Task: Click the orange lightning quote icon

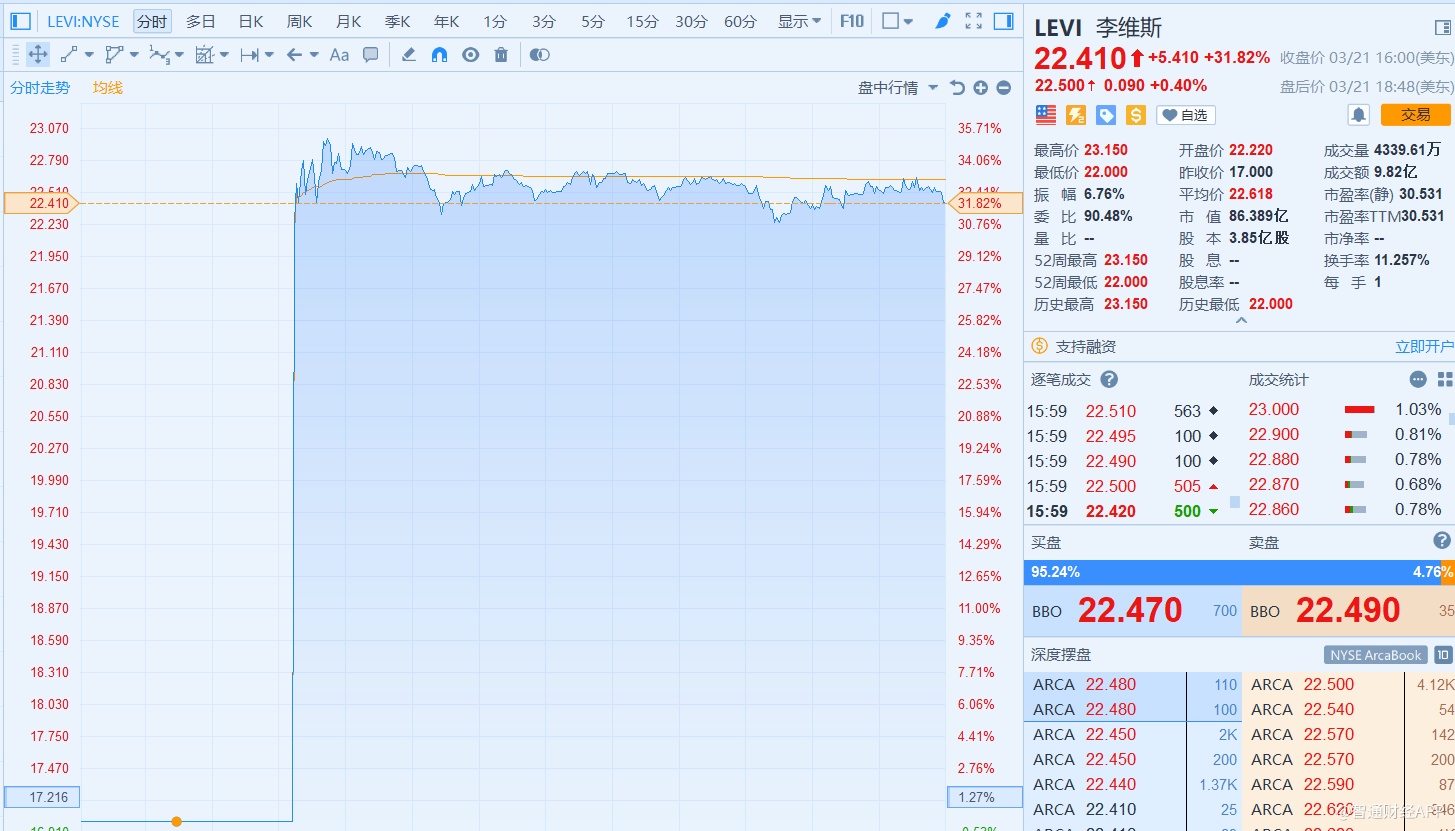Action: point(1076,115)
